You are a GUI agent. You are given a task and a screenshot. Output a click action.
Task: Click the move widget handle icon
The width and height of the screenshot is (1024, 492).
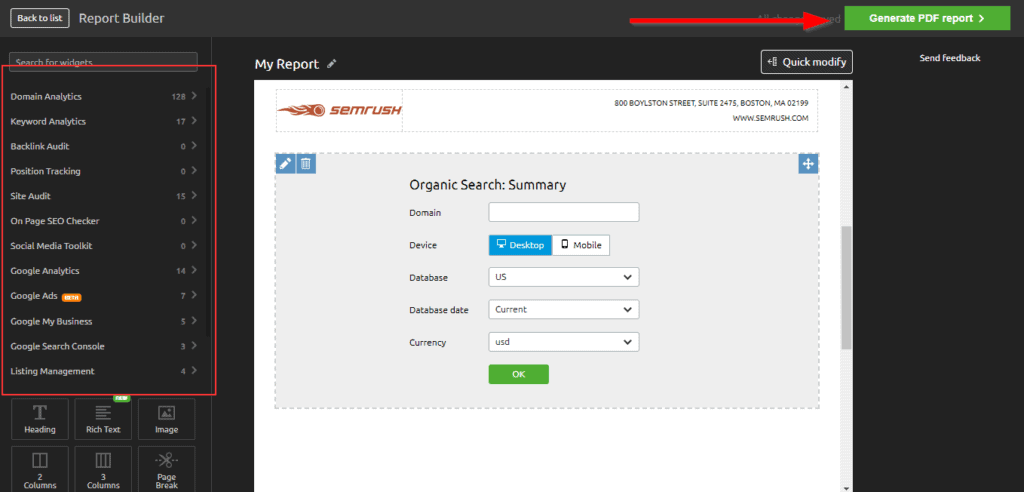pos(808,163)
